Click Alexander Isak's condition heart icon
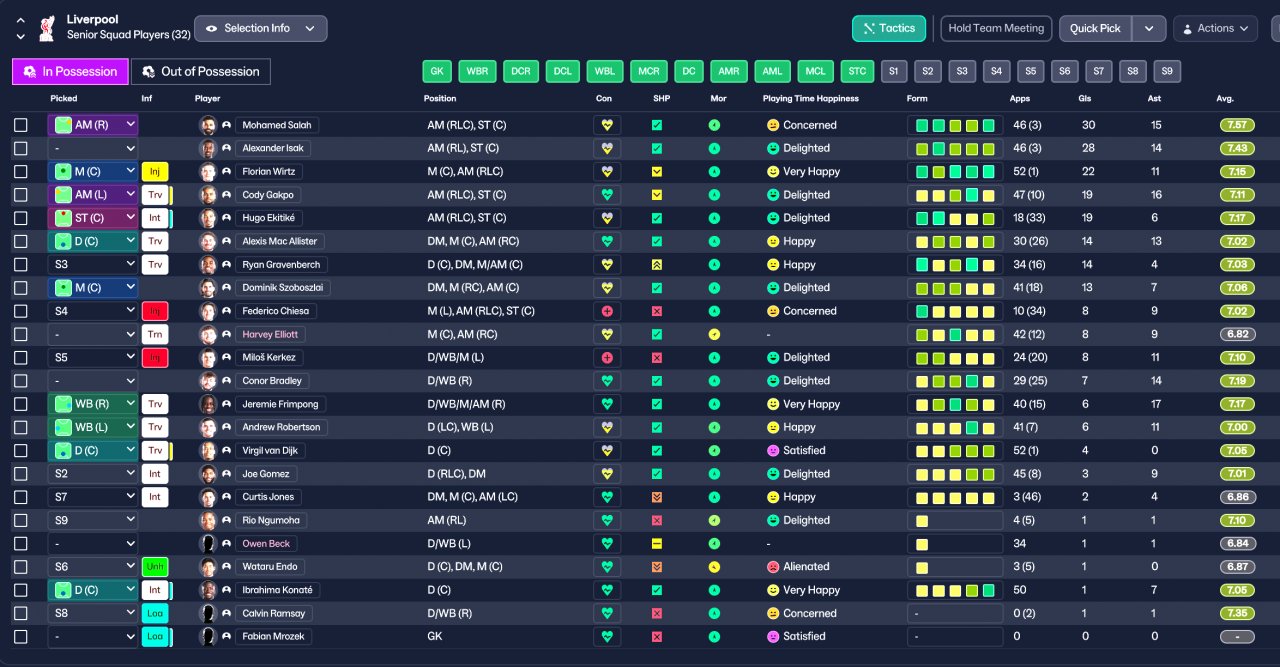 click(x=606, y=148)
